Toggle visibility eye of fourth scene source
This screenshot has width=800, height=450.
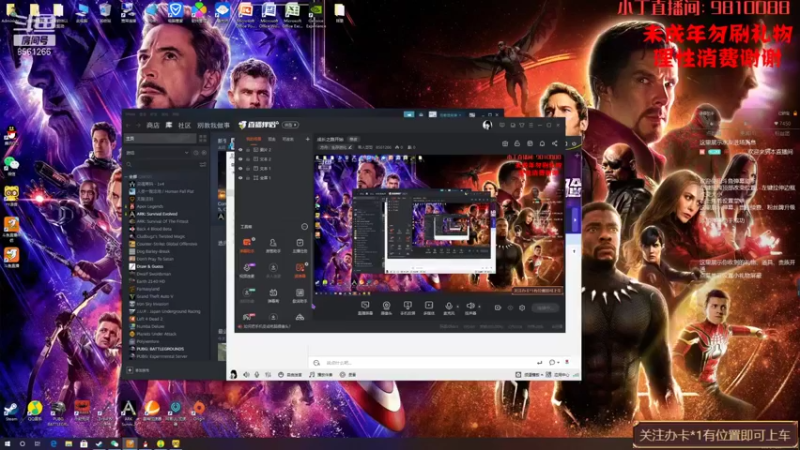coord(240,178)
